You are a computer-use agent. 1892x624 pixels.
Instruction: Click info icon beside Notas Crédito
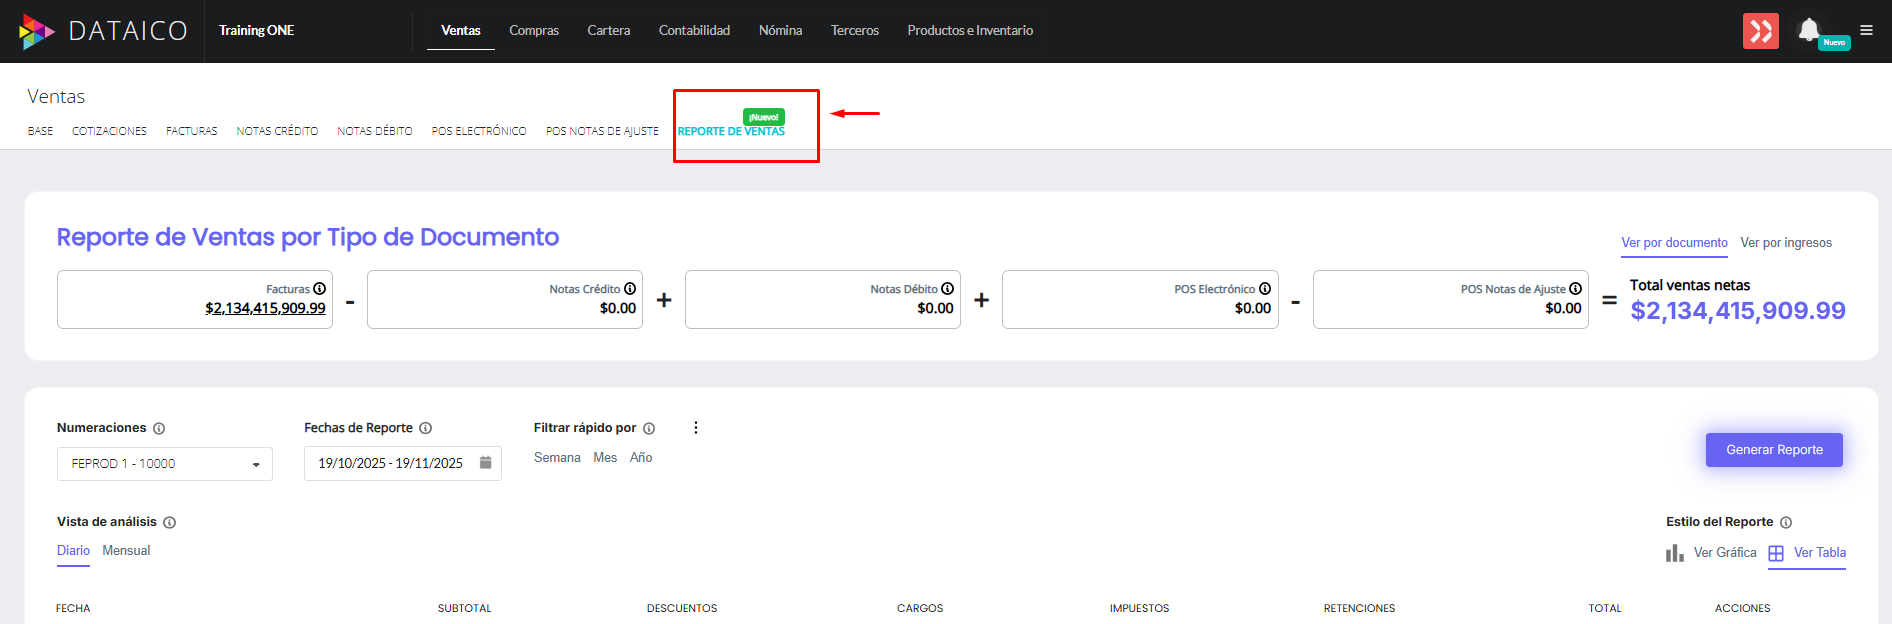coord(630,289)
